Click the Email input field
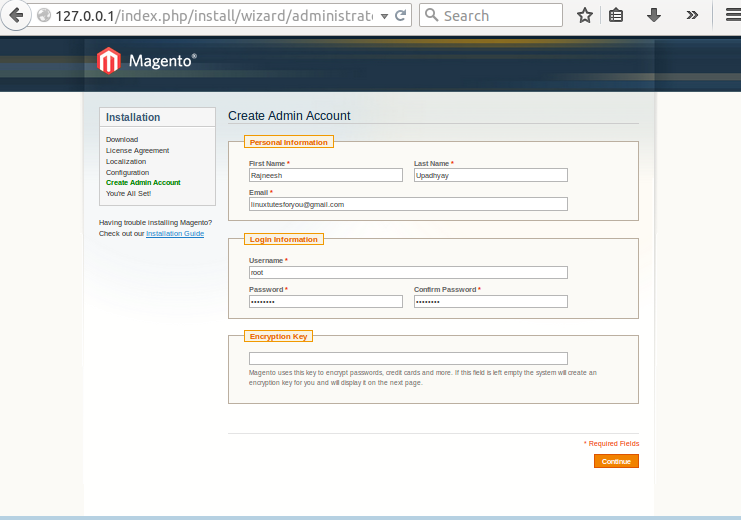This screenshot has width=741, height=520. (x=408, y=204)
